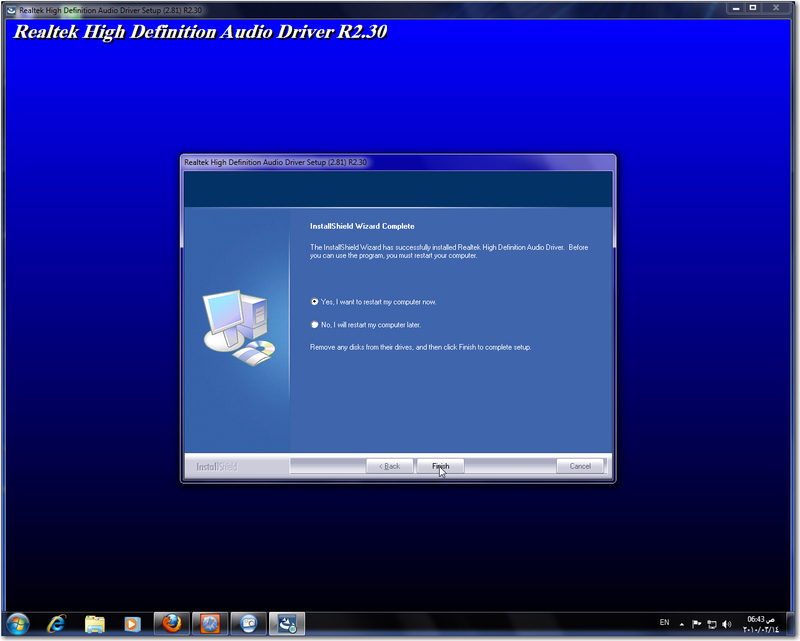Open the Windows Start menu orb
The image size is (800, 641).
click(x=18, y=624)
